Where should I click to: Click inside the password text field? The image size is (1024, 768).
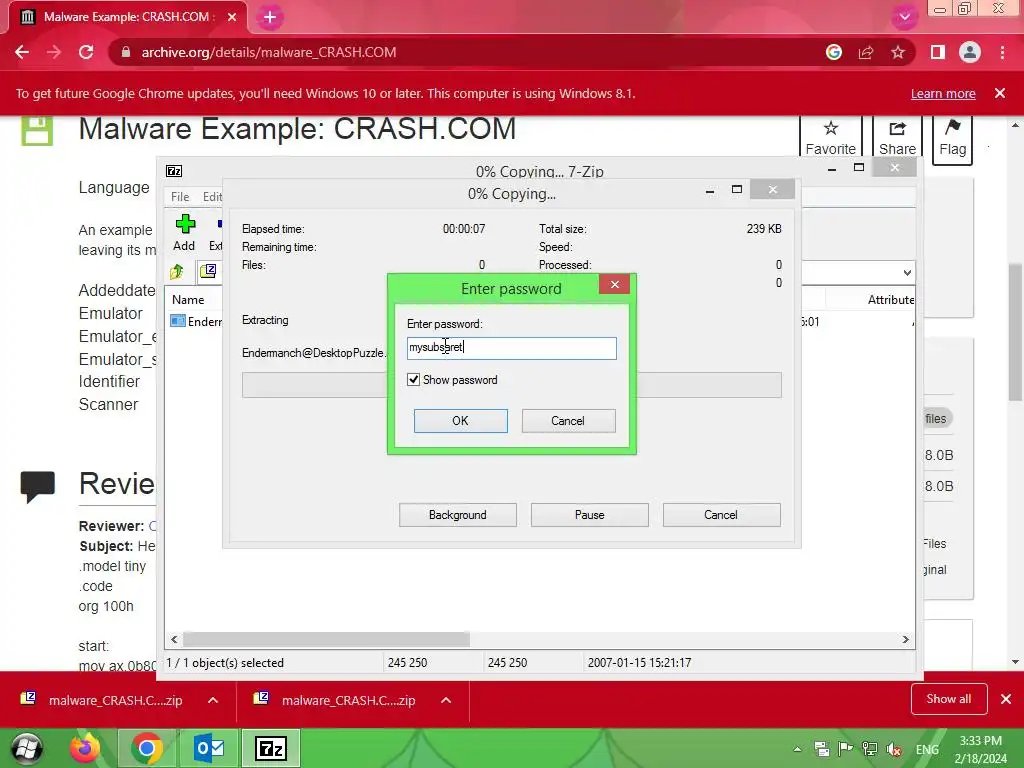[x=511, y=348]
